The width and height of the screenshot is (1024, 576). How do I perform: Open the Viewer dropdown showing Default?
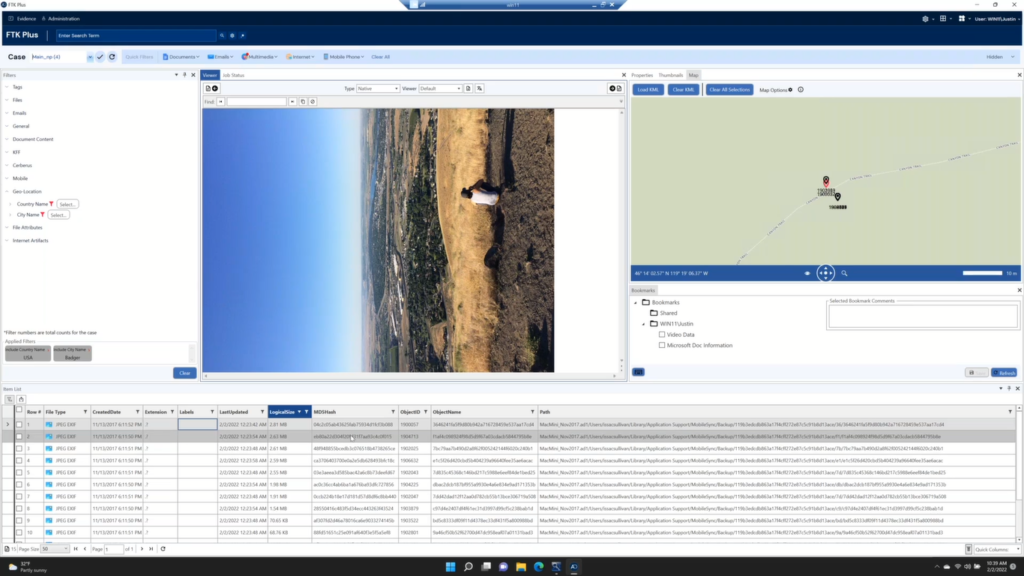pos(440,89)
